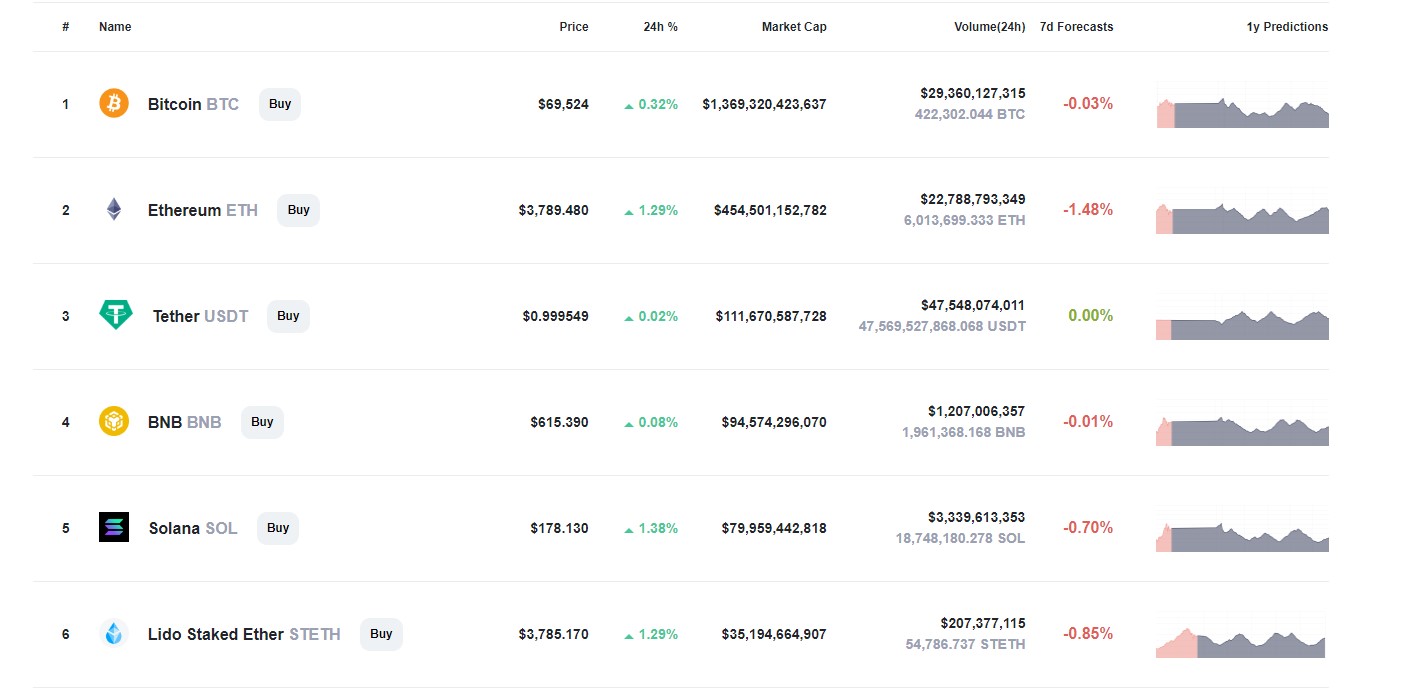1419x691 pixels.
Task: Sort by Market Cap column header
Action: coord(794,27)
